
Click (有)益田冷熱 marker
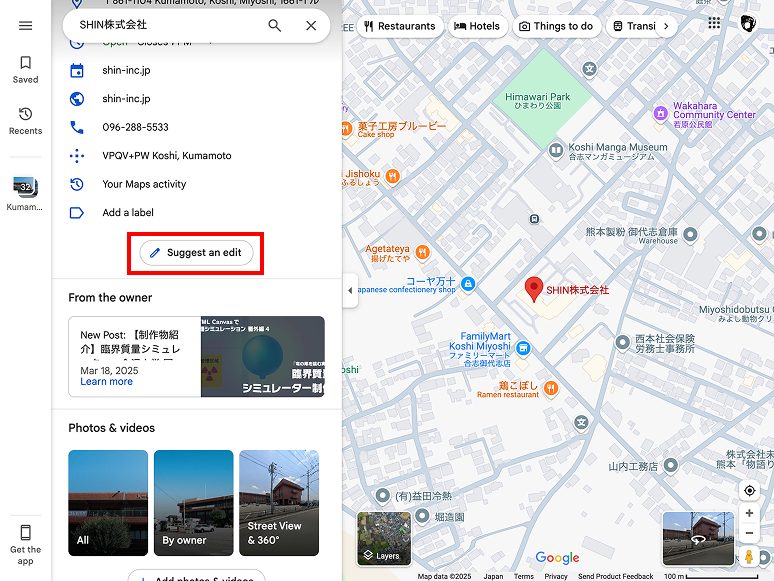pos(383,495)
